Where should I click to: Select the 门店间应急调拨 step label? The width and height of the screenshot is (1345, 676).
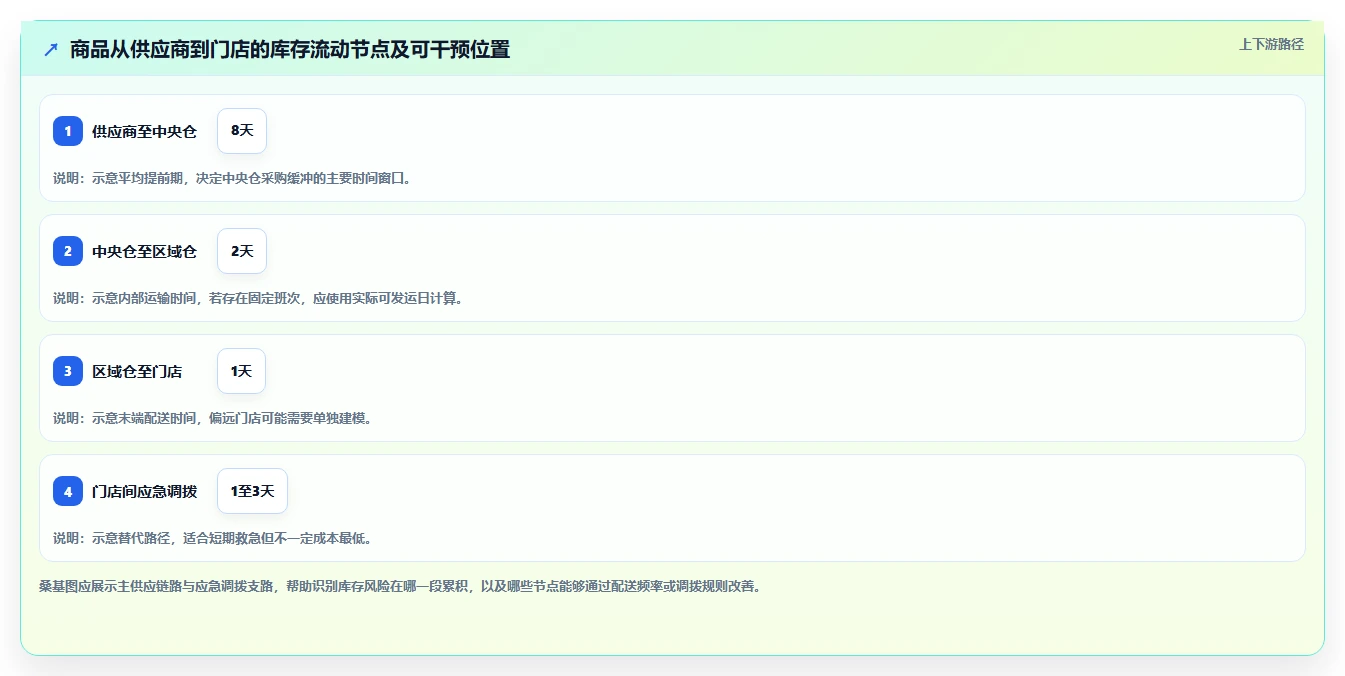click(x=144, y=491)
